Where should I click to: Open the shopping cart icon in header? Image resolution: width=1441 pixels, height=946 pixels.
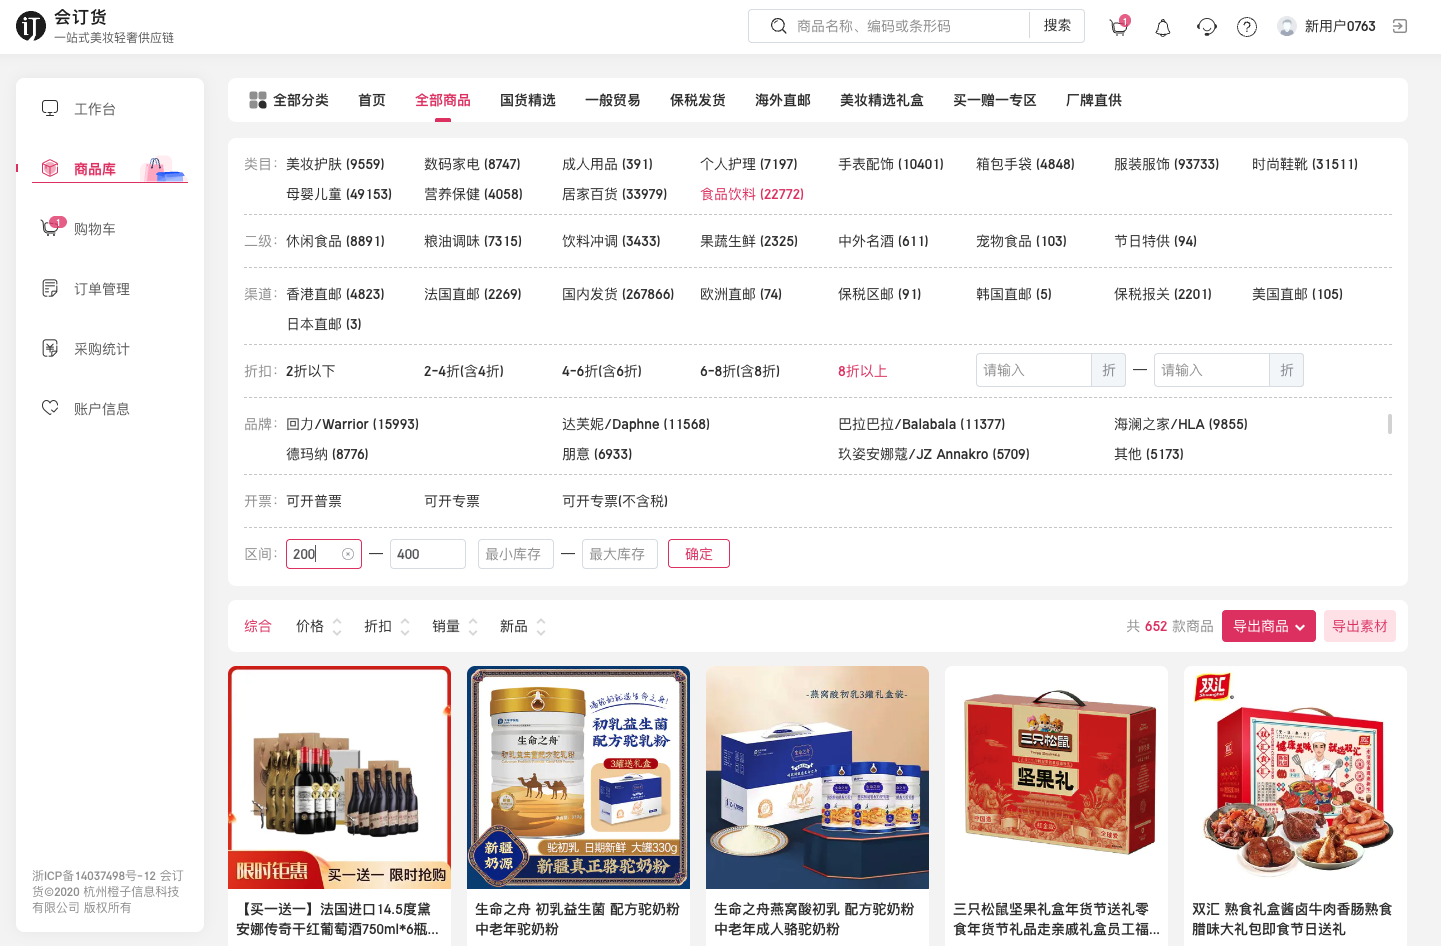coord(1118,27)
